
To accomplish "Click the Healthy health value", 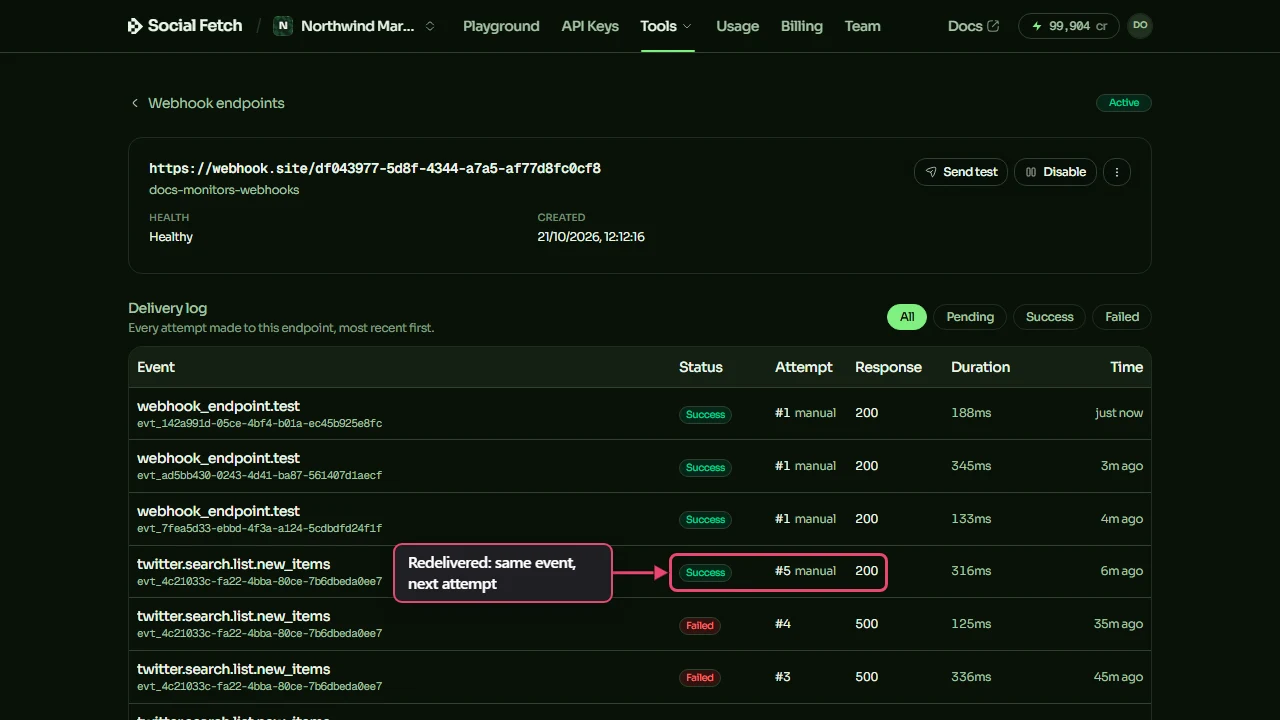I will tap(171, 237).
